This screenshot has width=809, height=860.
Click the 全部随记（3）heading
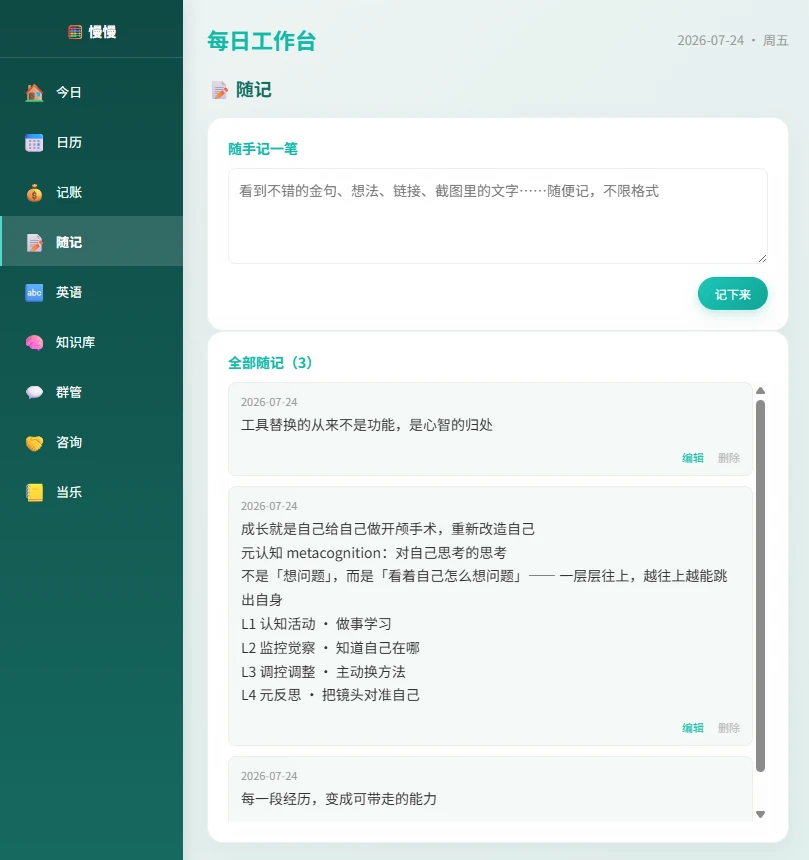(270, 363)
